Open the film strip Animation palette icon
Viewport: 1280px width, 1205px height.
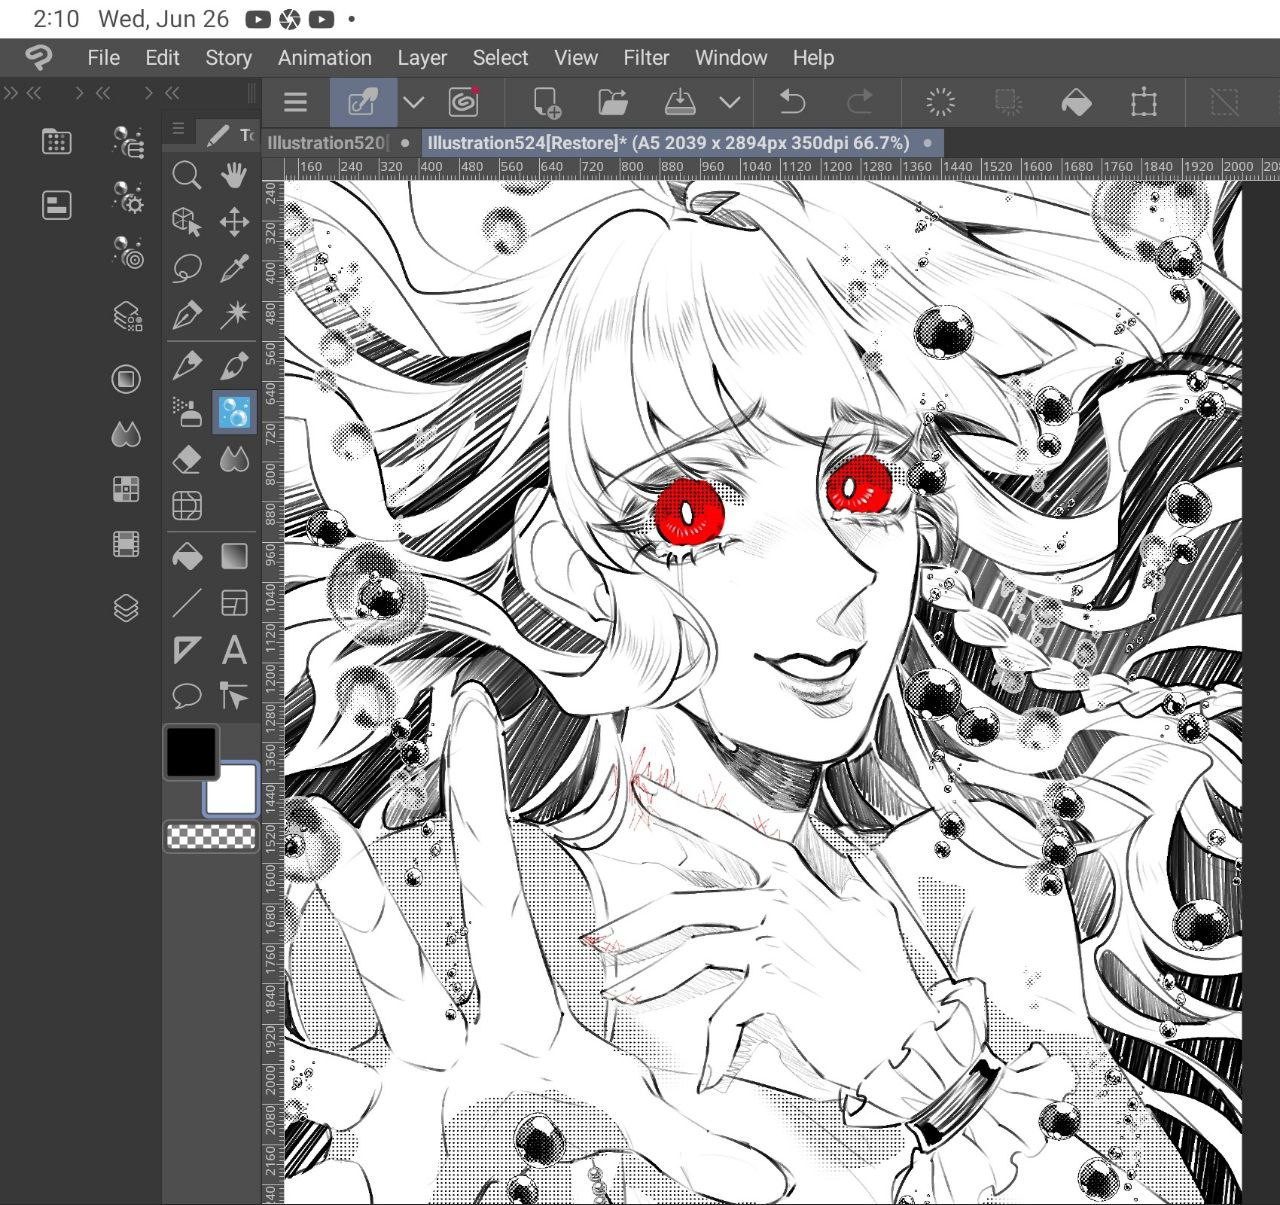[x=126, y=544]
